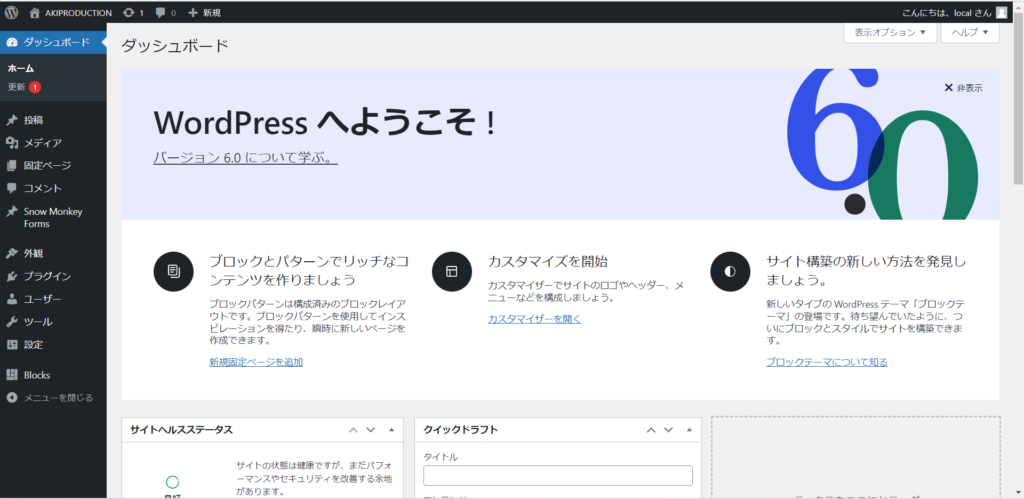
Task: Move クイックドラフト panel up arrow
Action: point(651,430)
